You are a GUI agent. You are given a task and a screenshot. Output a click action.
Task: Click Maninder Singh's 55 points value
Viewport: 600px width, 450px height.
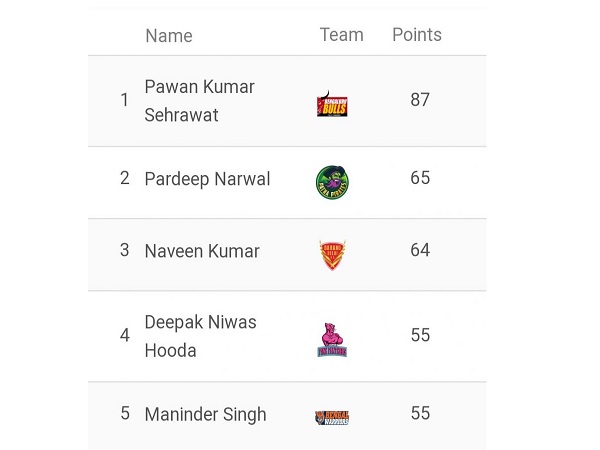pyautogui.click(x=420, y=413)
